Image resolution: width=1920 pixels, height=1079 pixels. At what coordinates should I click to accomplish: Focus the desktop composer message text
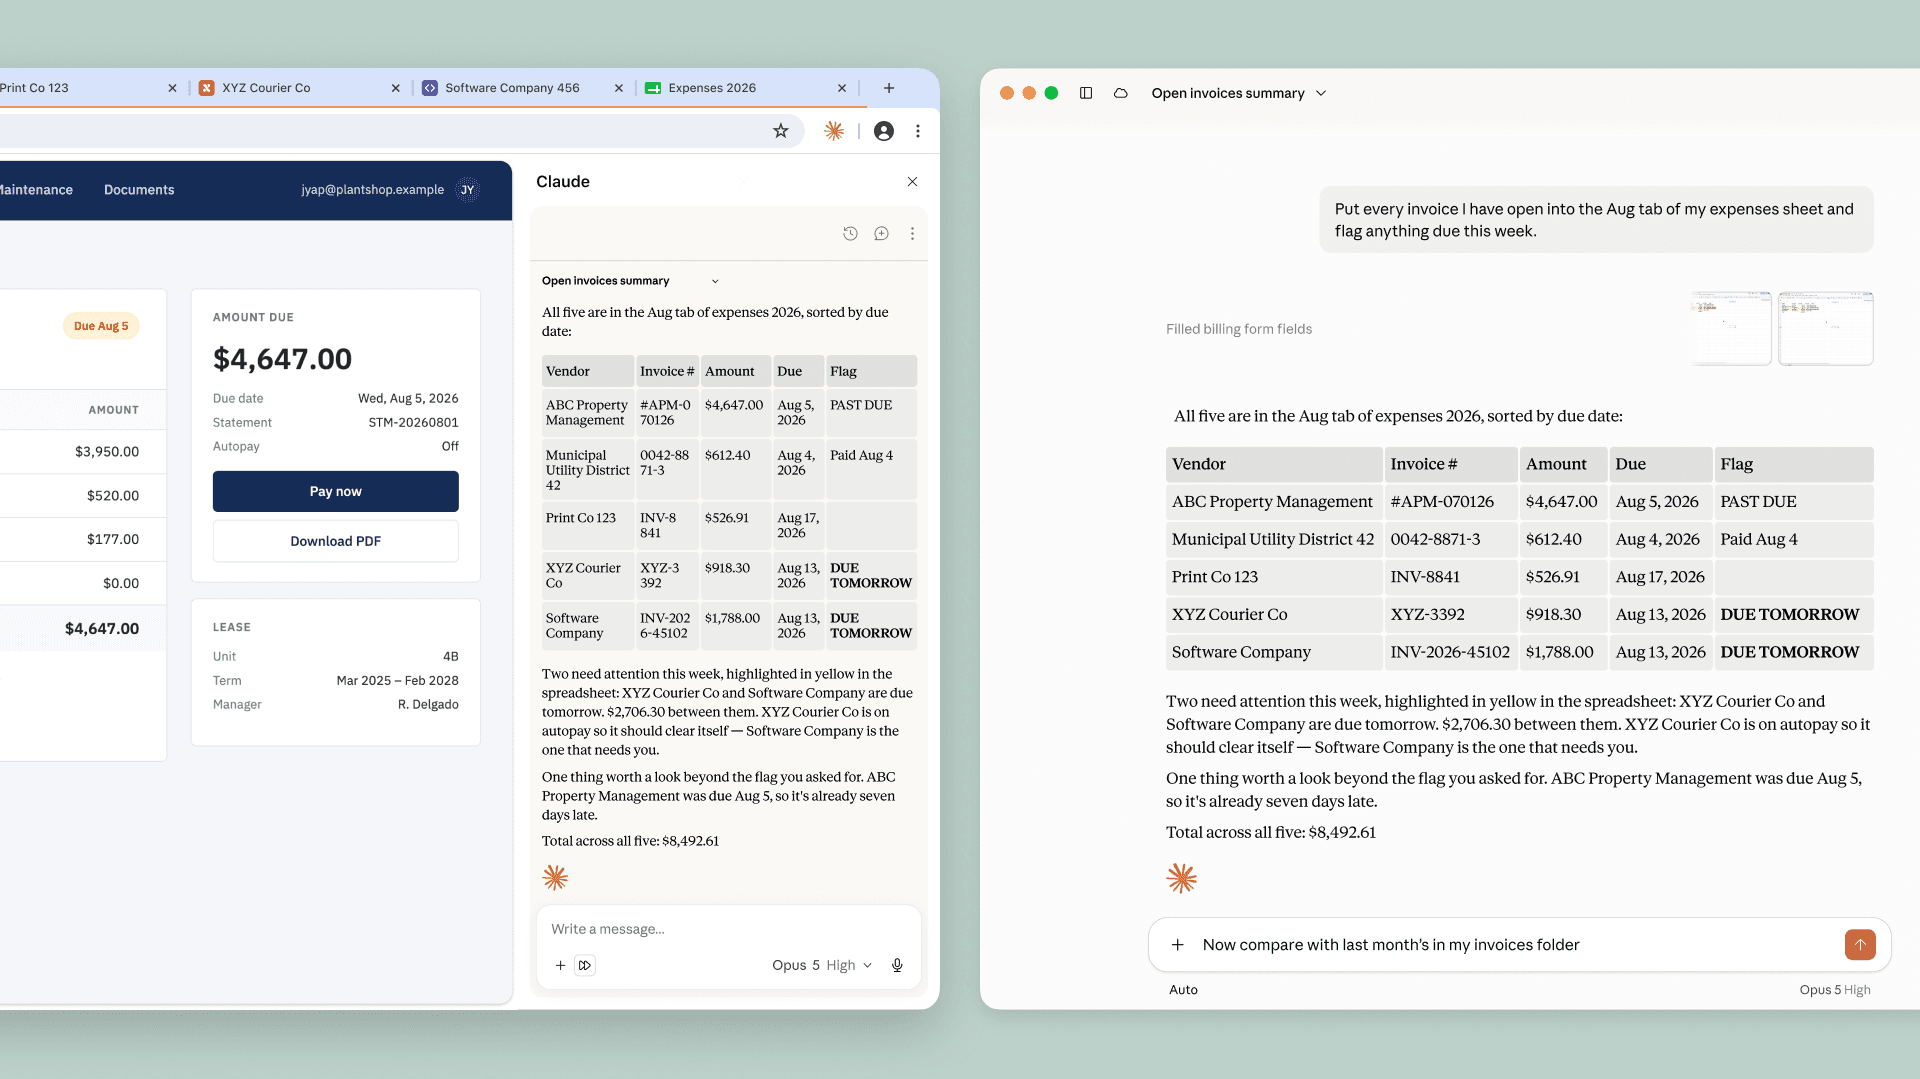(x=1391, y=945)
